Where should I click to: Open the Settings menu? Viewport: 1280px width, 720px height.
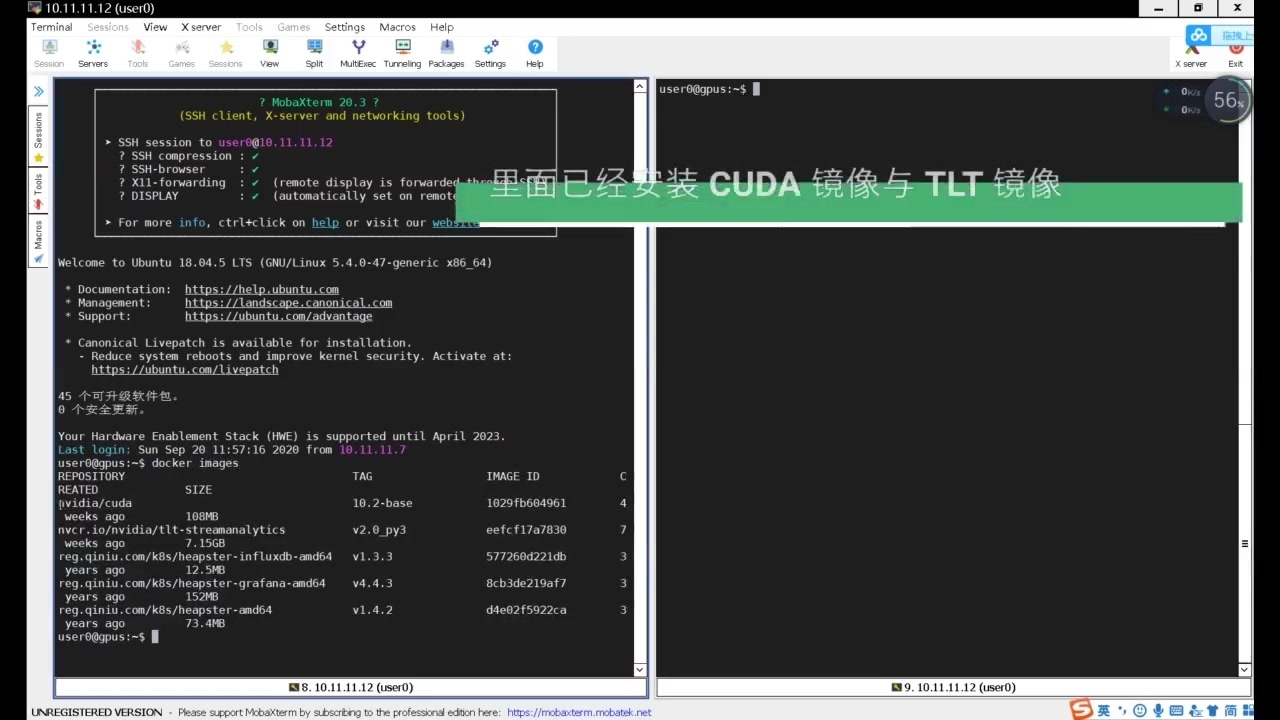pos(344,27)
